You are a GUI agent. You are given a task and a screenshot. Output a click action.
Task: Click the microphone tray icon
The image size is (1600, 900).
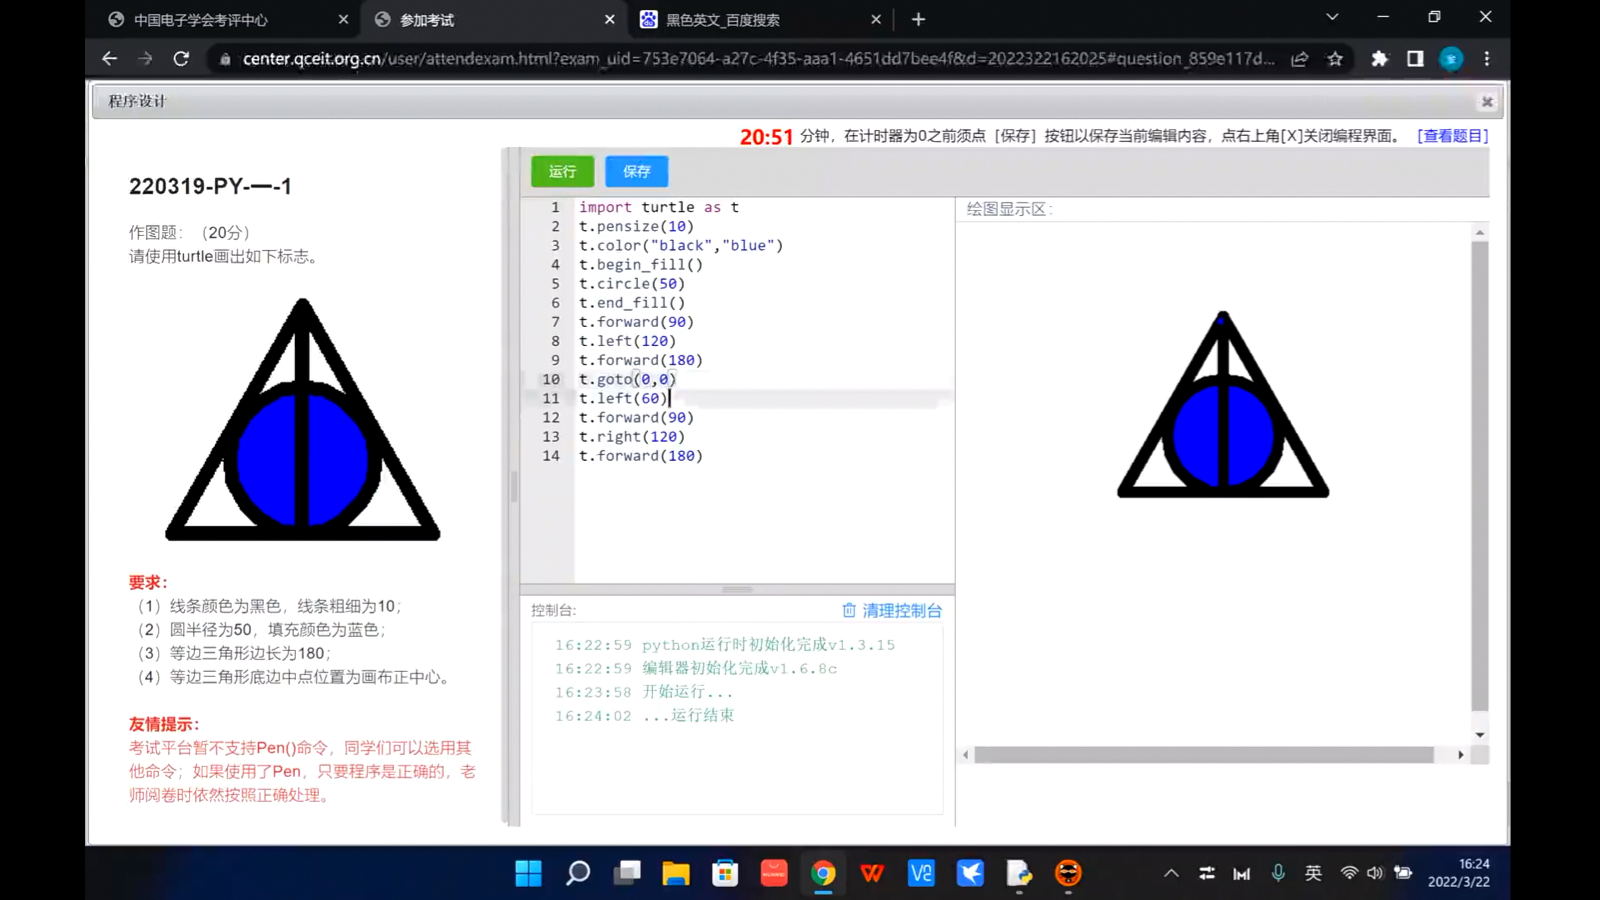(1278, 873)
